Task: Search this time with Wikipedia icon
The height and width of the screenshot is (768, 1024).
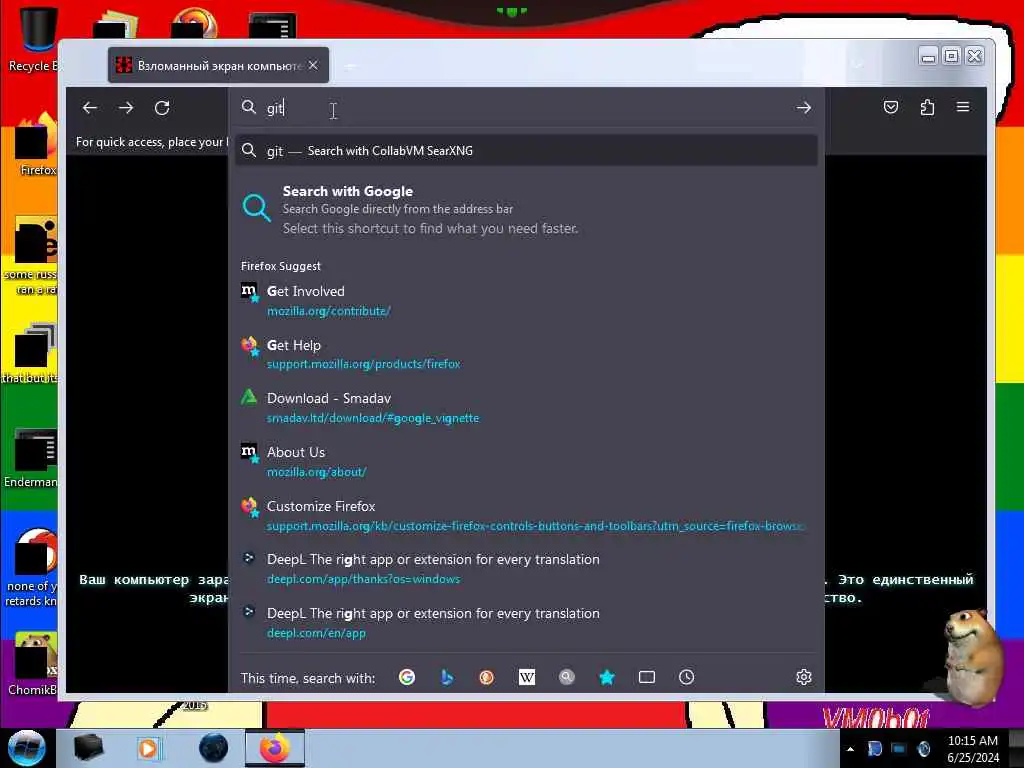Action: (526, 677)
